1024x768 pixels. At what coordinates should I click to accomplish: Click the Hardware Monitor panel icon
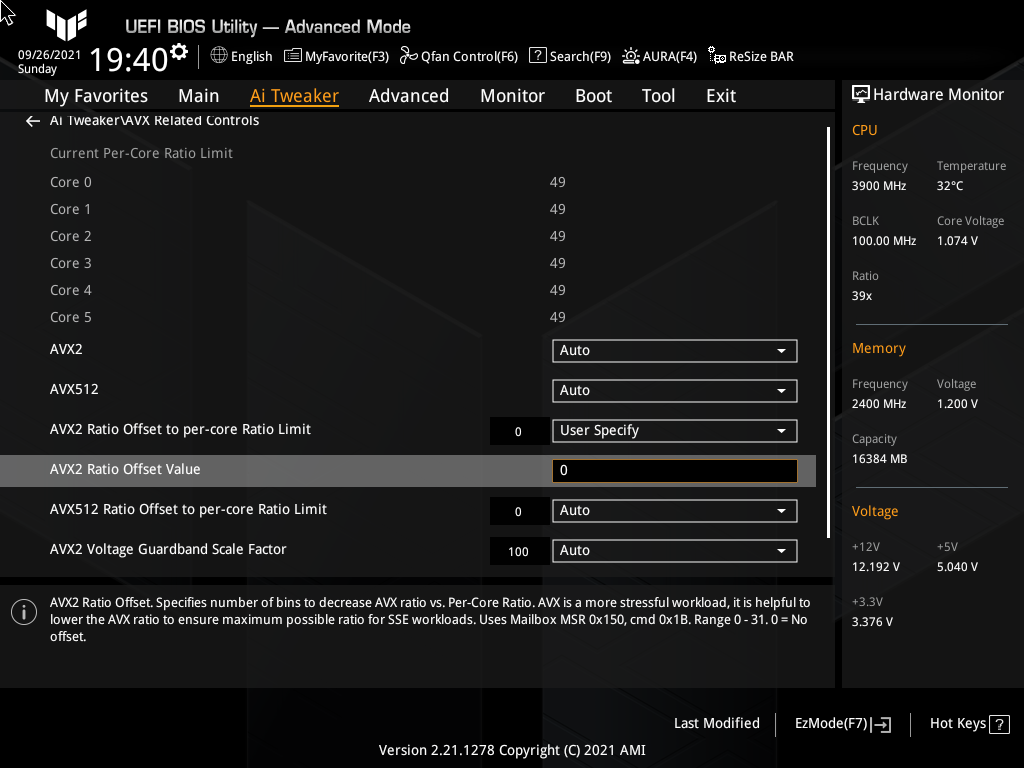(861, 94)
